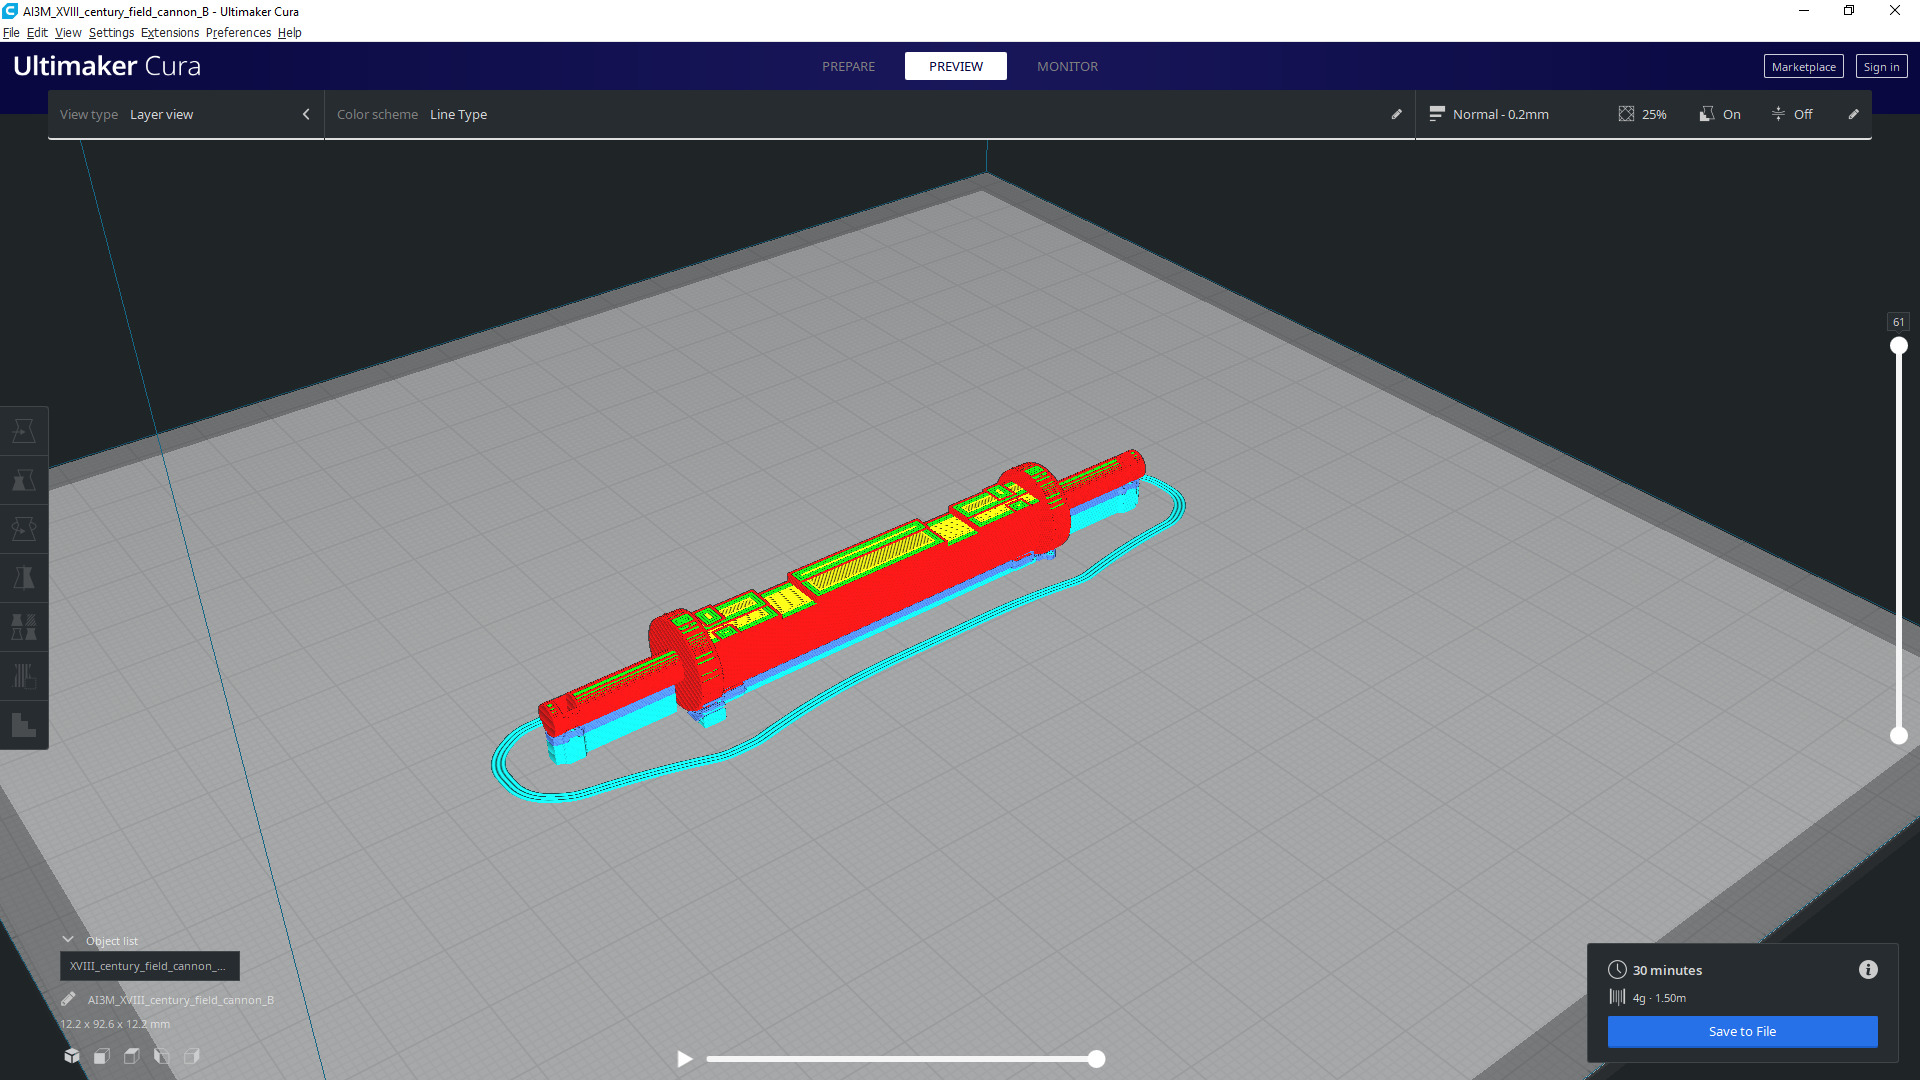Edit the job name with the pencil icon
Screen dimensions: 1920x1080
click(x=68, y=1000)
